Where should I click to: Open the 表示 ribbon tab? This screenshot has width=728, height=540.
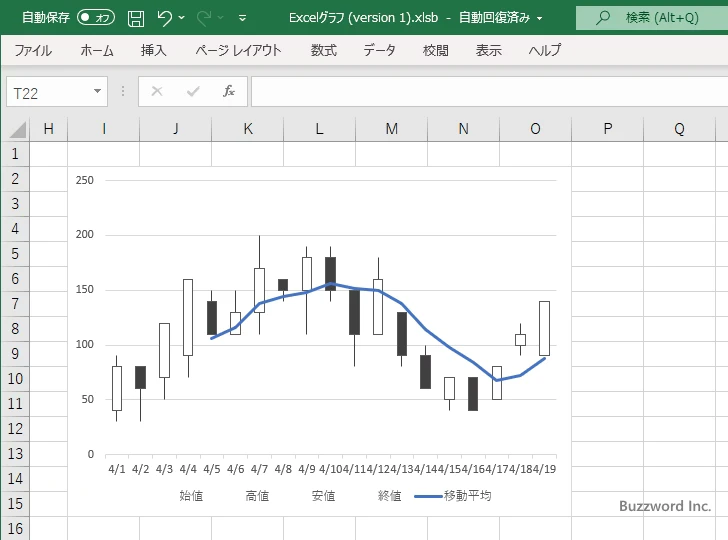pyautogui.click(x=488, y=50)
